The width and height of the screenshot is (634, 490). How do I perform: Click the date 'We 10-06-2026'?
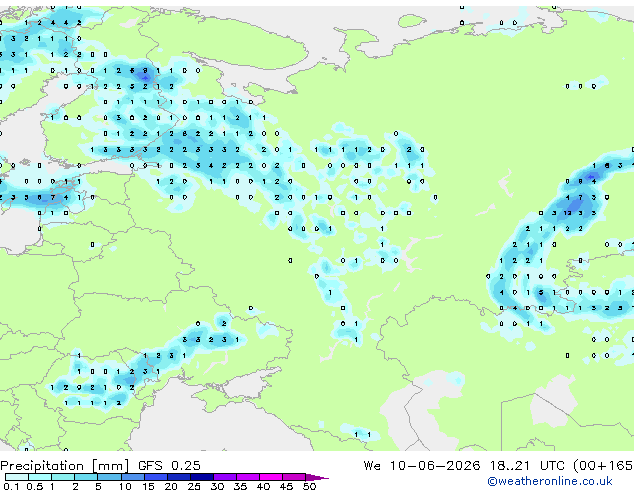pyautogui.click(x=422, y=466)
